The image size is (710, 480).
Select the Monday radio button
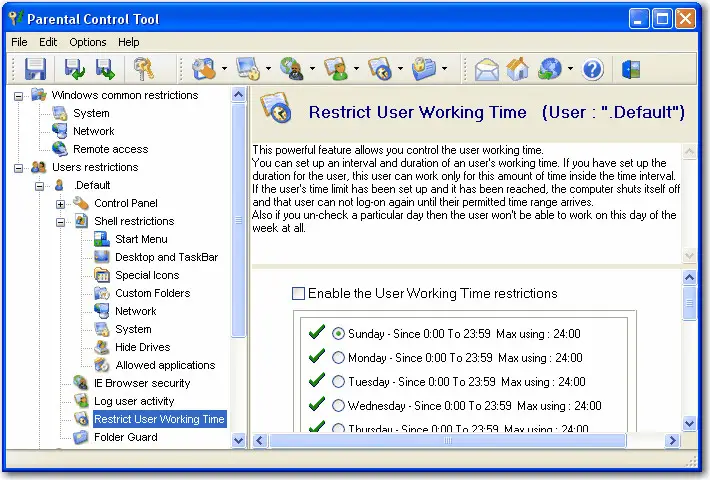(338, 358)
